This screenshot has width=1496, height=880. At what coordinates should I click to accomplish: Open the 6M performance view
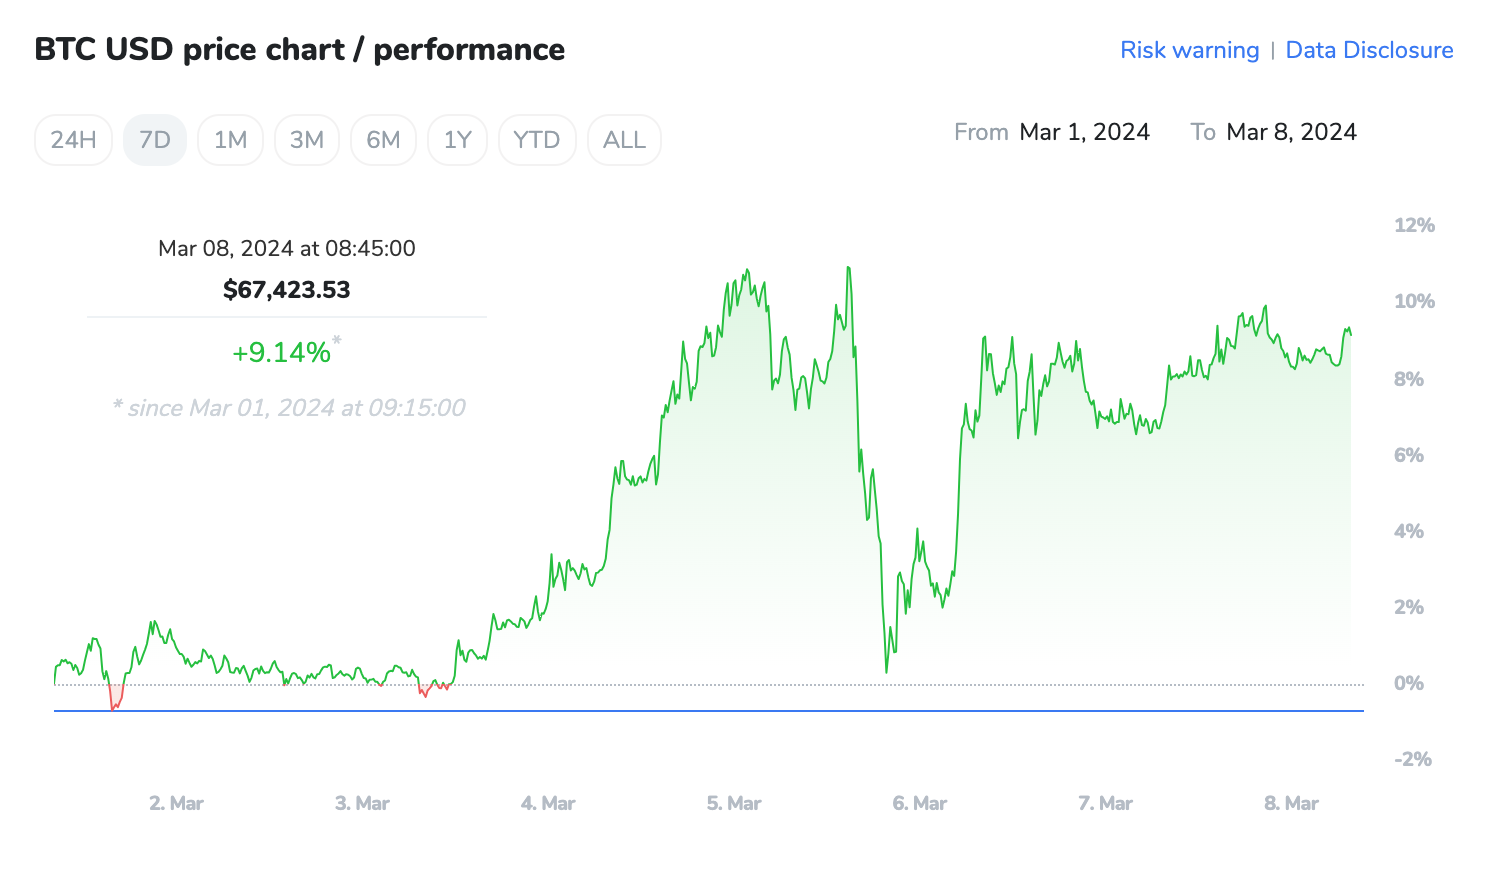point(383,140)
